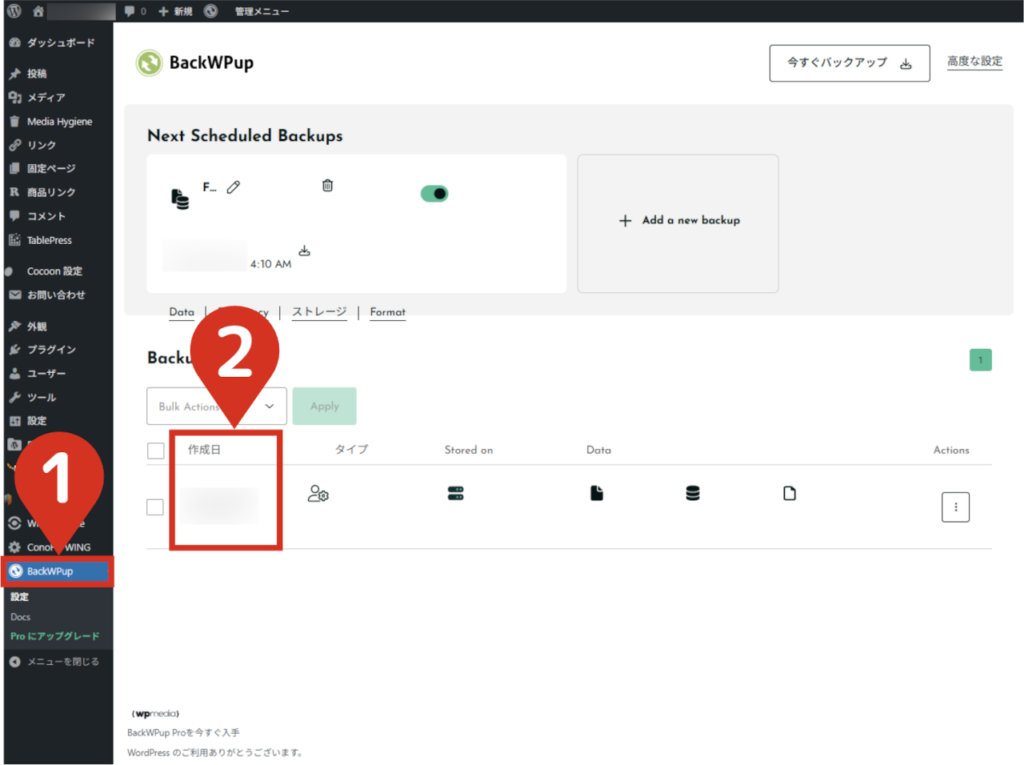Click the server icon under Stored on
The width and height of the screenshot is (1024, 765).
click(455, 493)
